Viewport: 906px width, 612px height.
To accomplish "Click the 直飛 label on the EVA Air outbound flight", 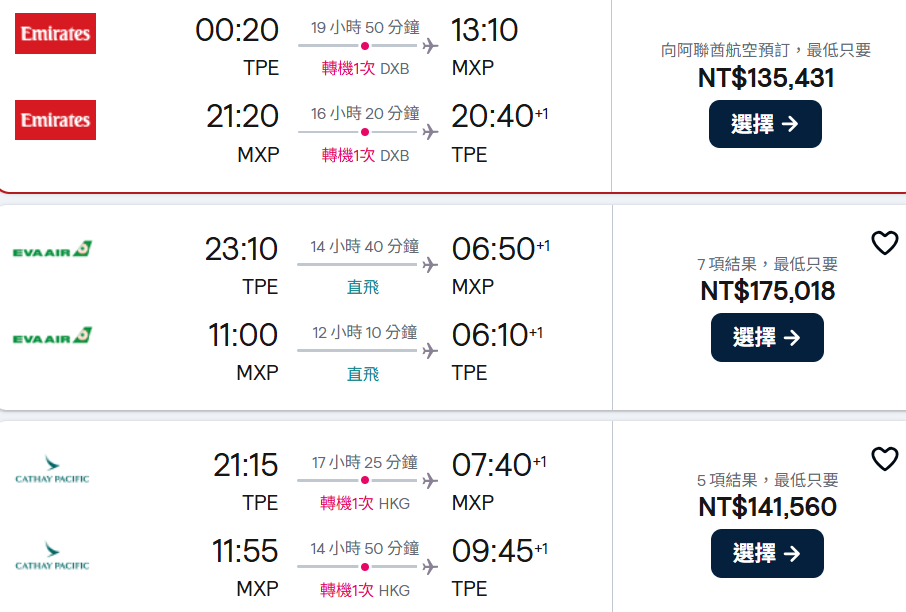I will [363, 287].
